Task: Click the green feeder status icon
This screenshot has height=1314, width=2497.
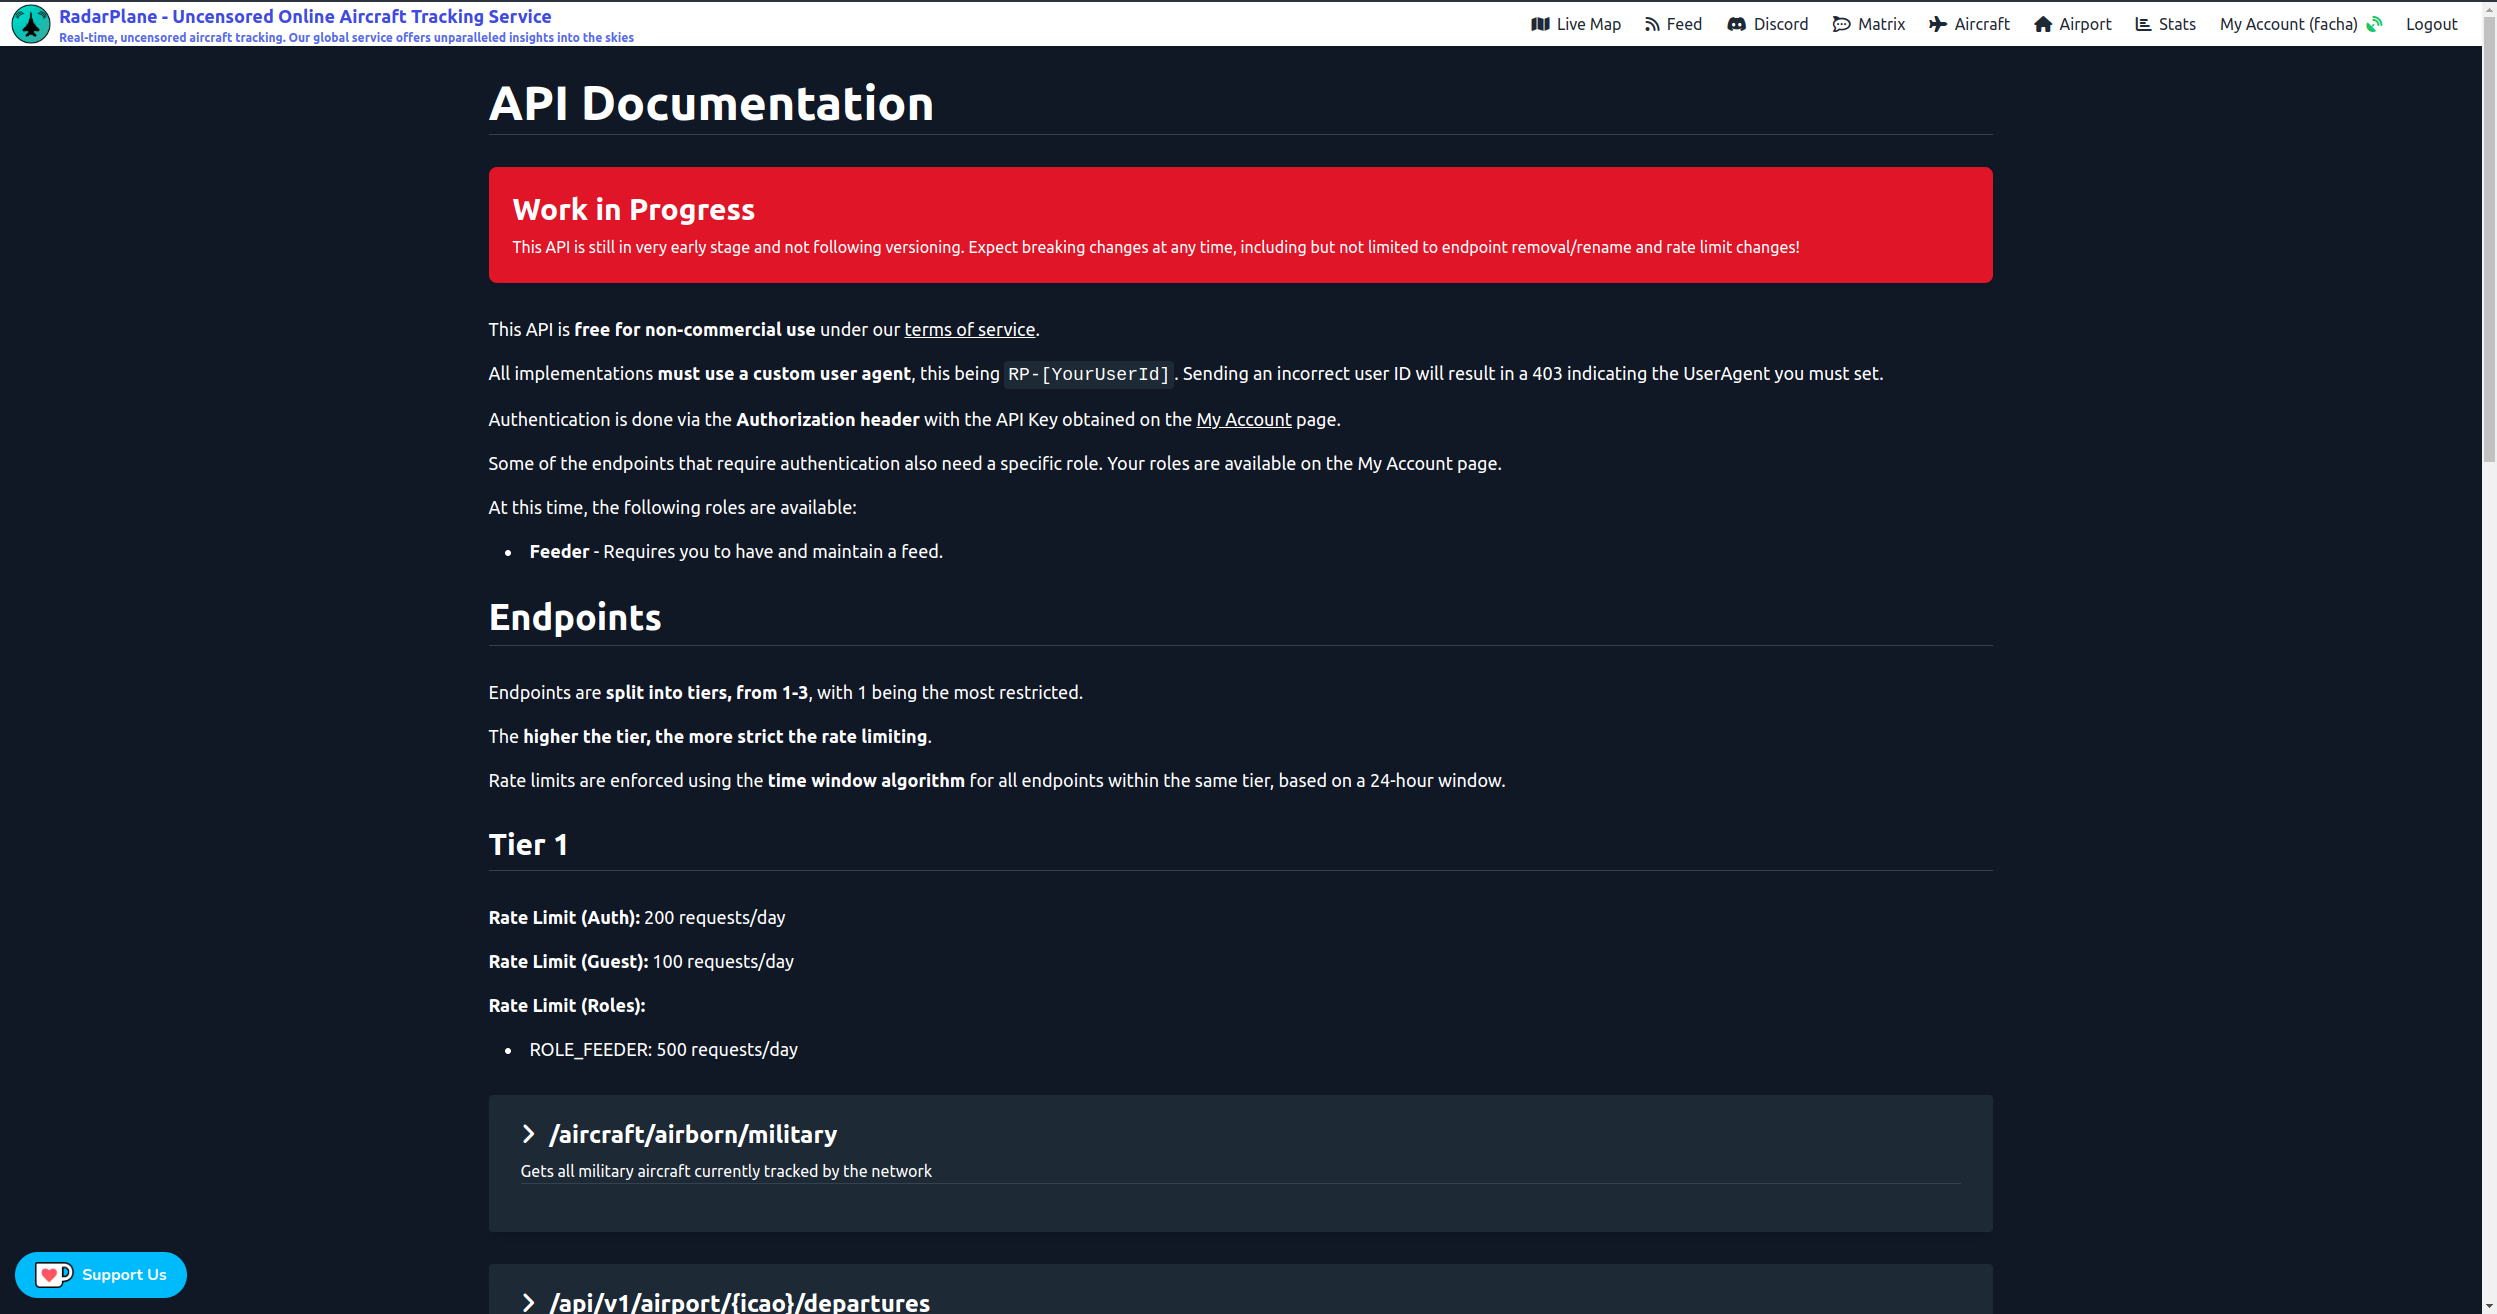Action: point(2375,24)
